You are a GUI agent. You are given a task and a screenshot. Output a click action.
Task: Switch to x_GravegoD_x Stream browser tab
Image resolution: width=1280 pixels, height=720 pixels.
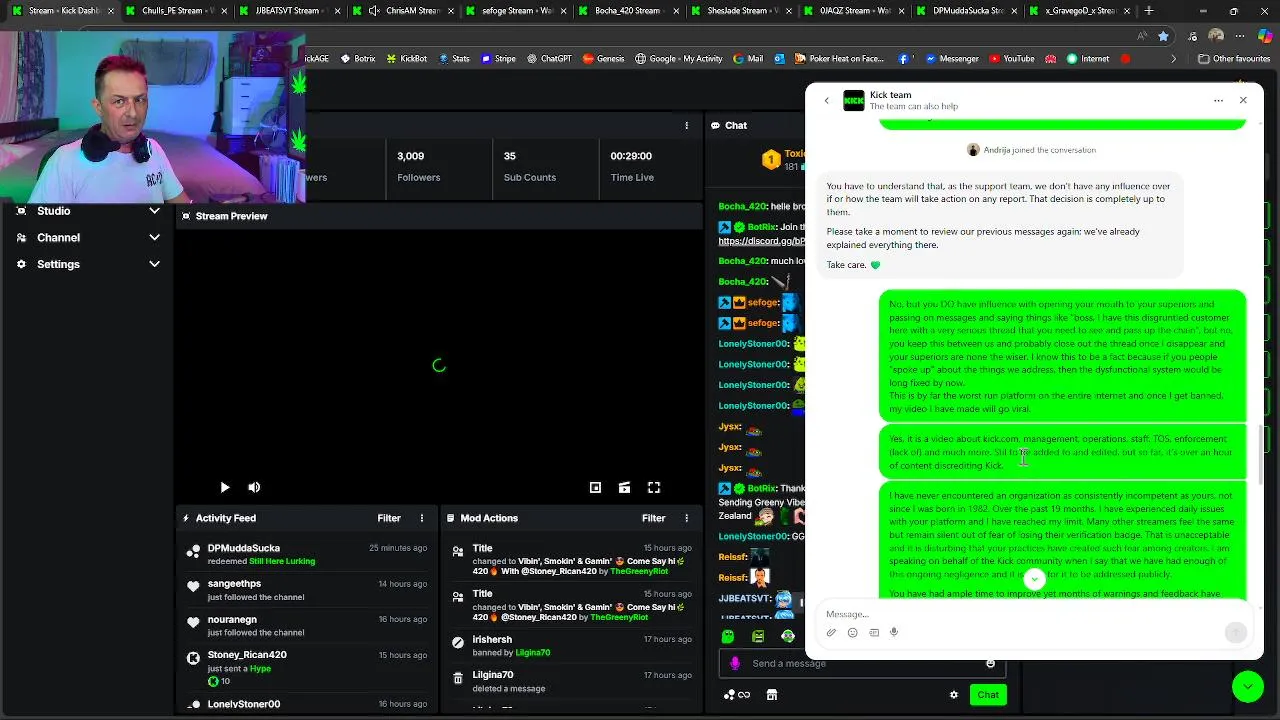(x=1081, y=11)
